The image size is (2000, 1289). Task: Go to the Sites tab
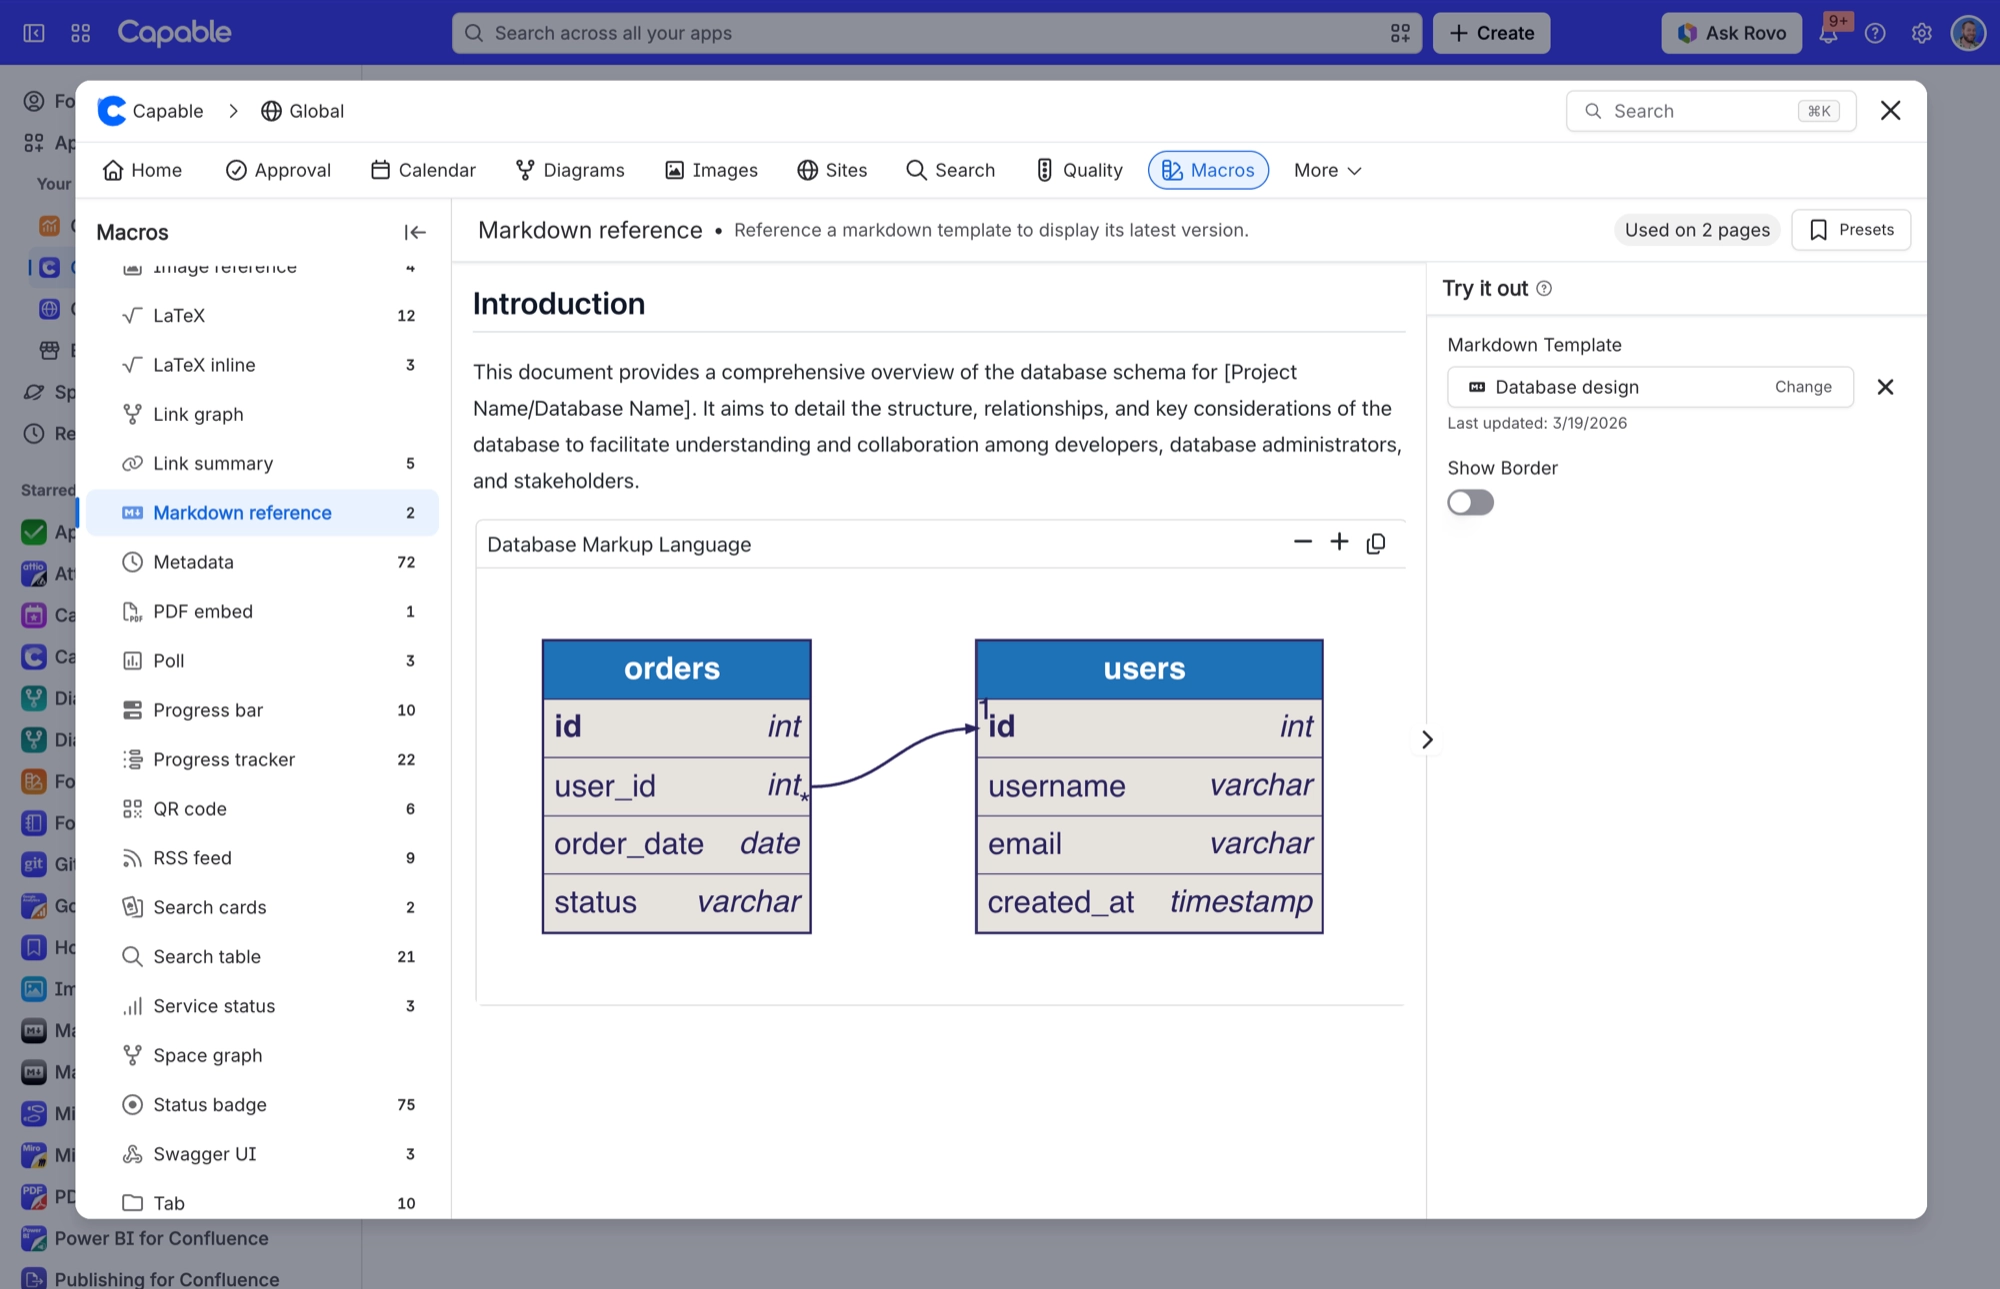point(832,170)
